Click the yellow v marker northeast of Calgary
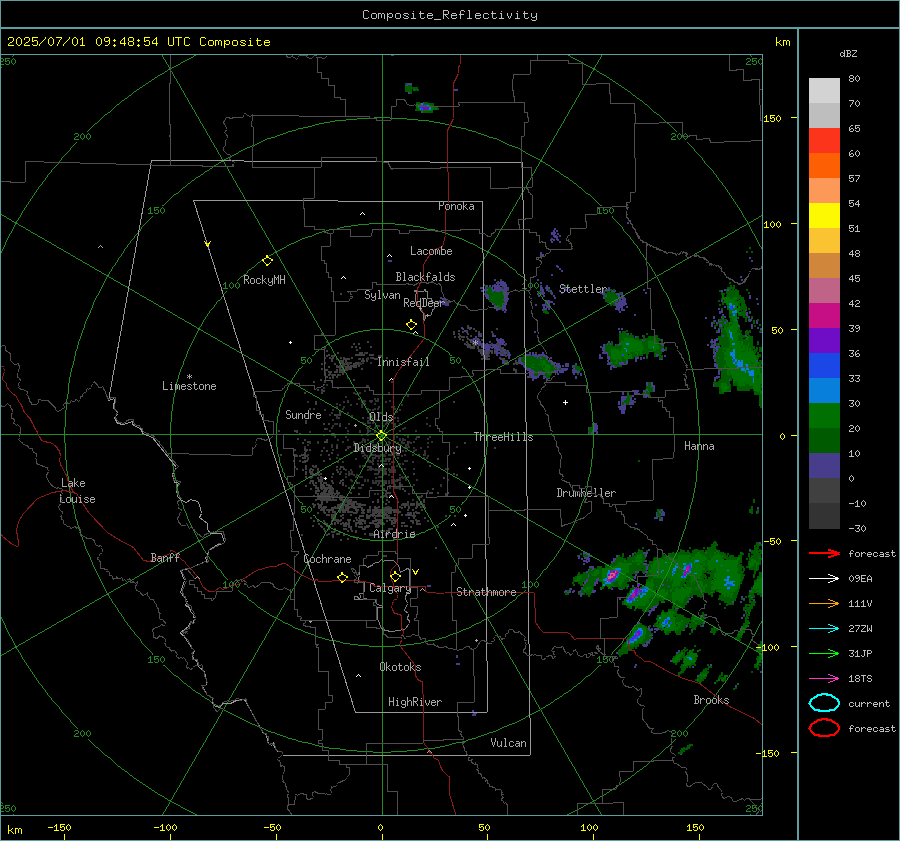The height and width of the screenshot is (841, 900). (416, 572)
